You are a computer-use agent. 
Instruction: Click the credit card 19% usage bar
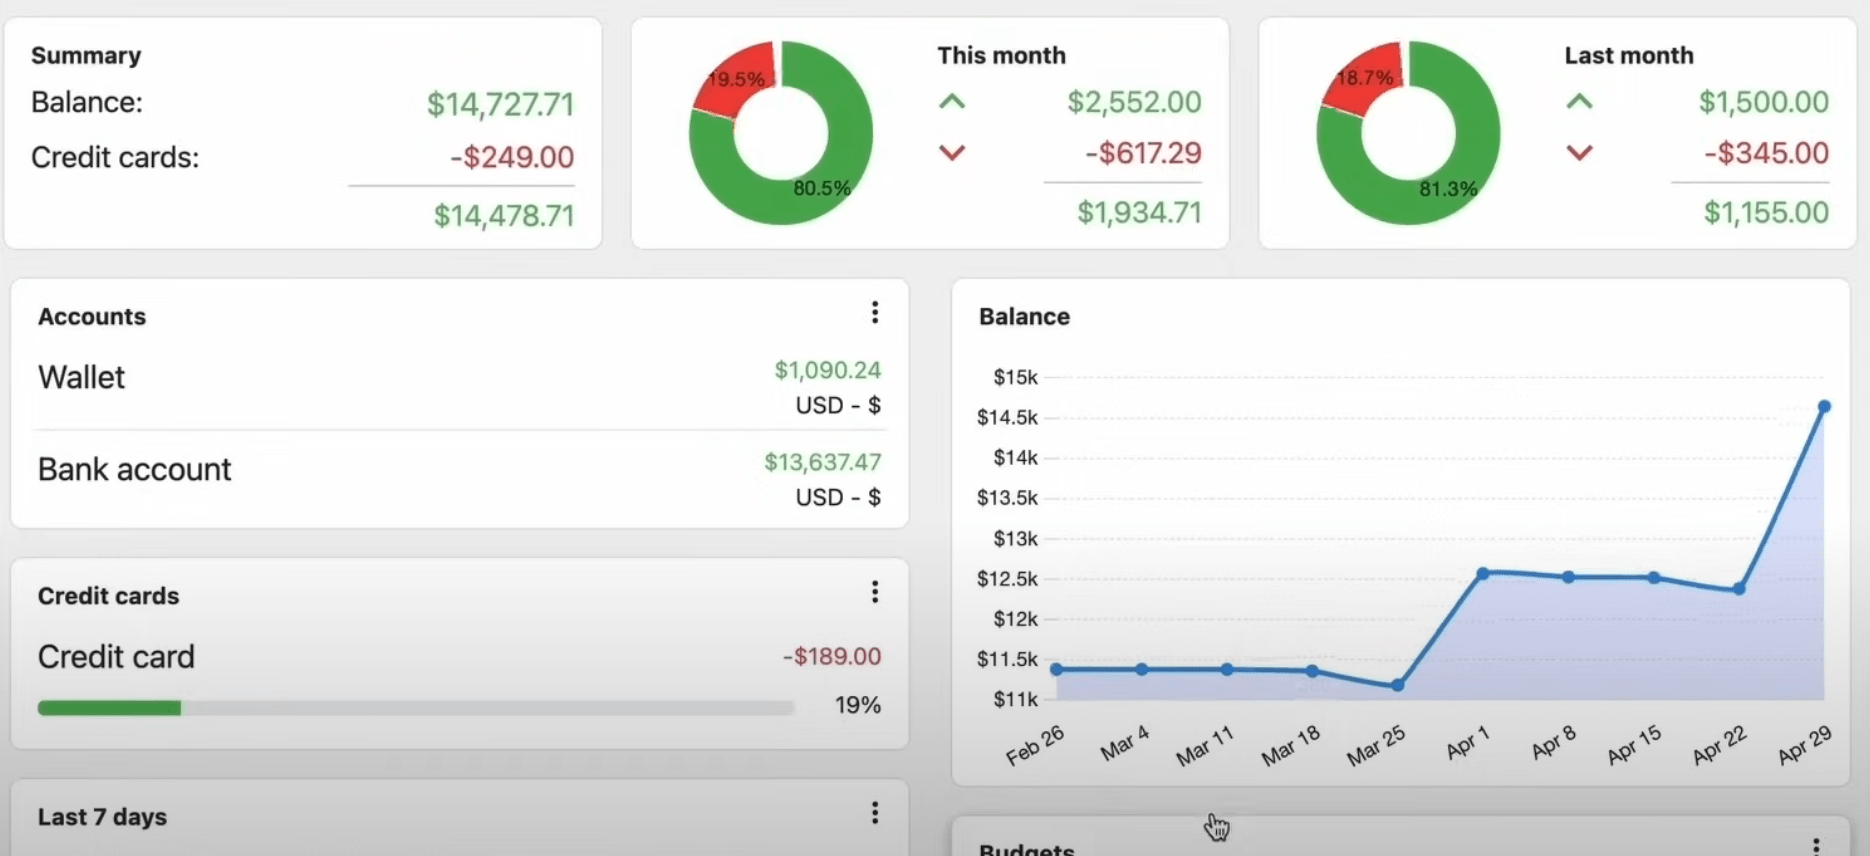pos(415,708)
